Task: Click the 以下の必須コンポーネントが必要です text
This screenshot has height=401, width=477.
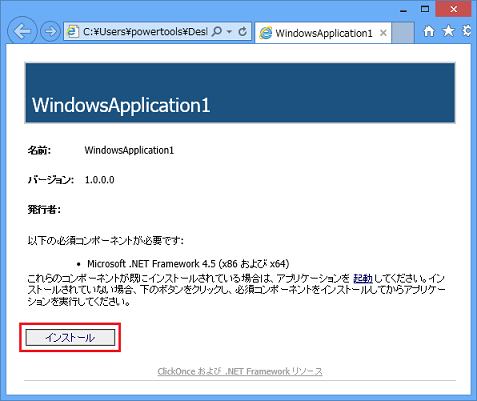Action: point(105,240)
